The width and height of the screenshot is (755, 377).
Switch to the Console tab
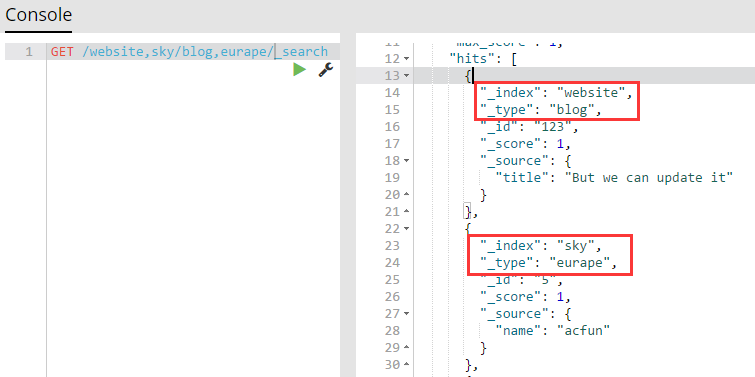click(39, 15)
